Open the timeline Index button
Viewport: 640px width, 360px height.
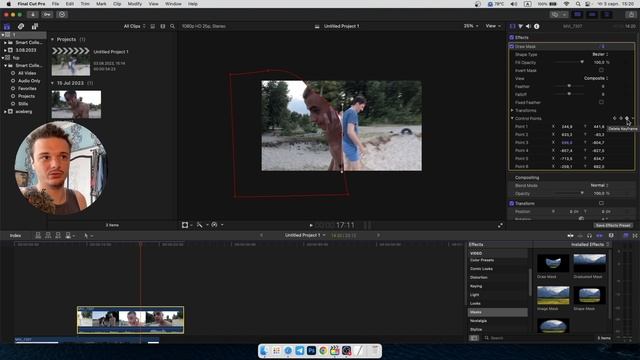click(x=15, y=236)
